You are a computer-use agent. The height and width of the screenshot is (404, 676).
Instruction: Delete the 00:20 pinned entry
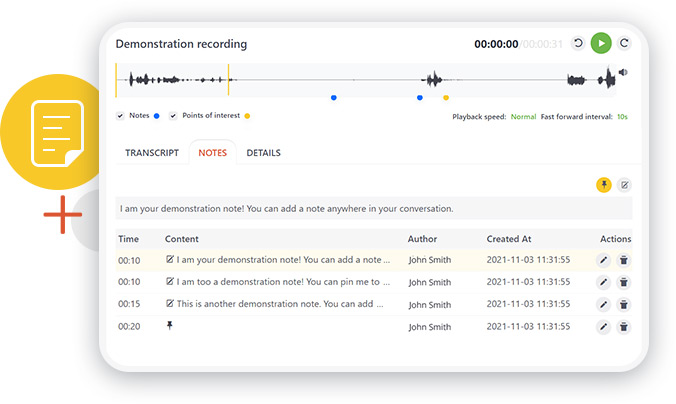coord(623,327)
